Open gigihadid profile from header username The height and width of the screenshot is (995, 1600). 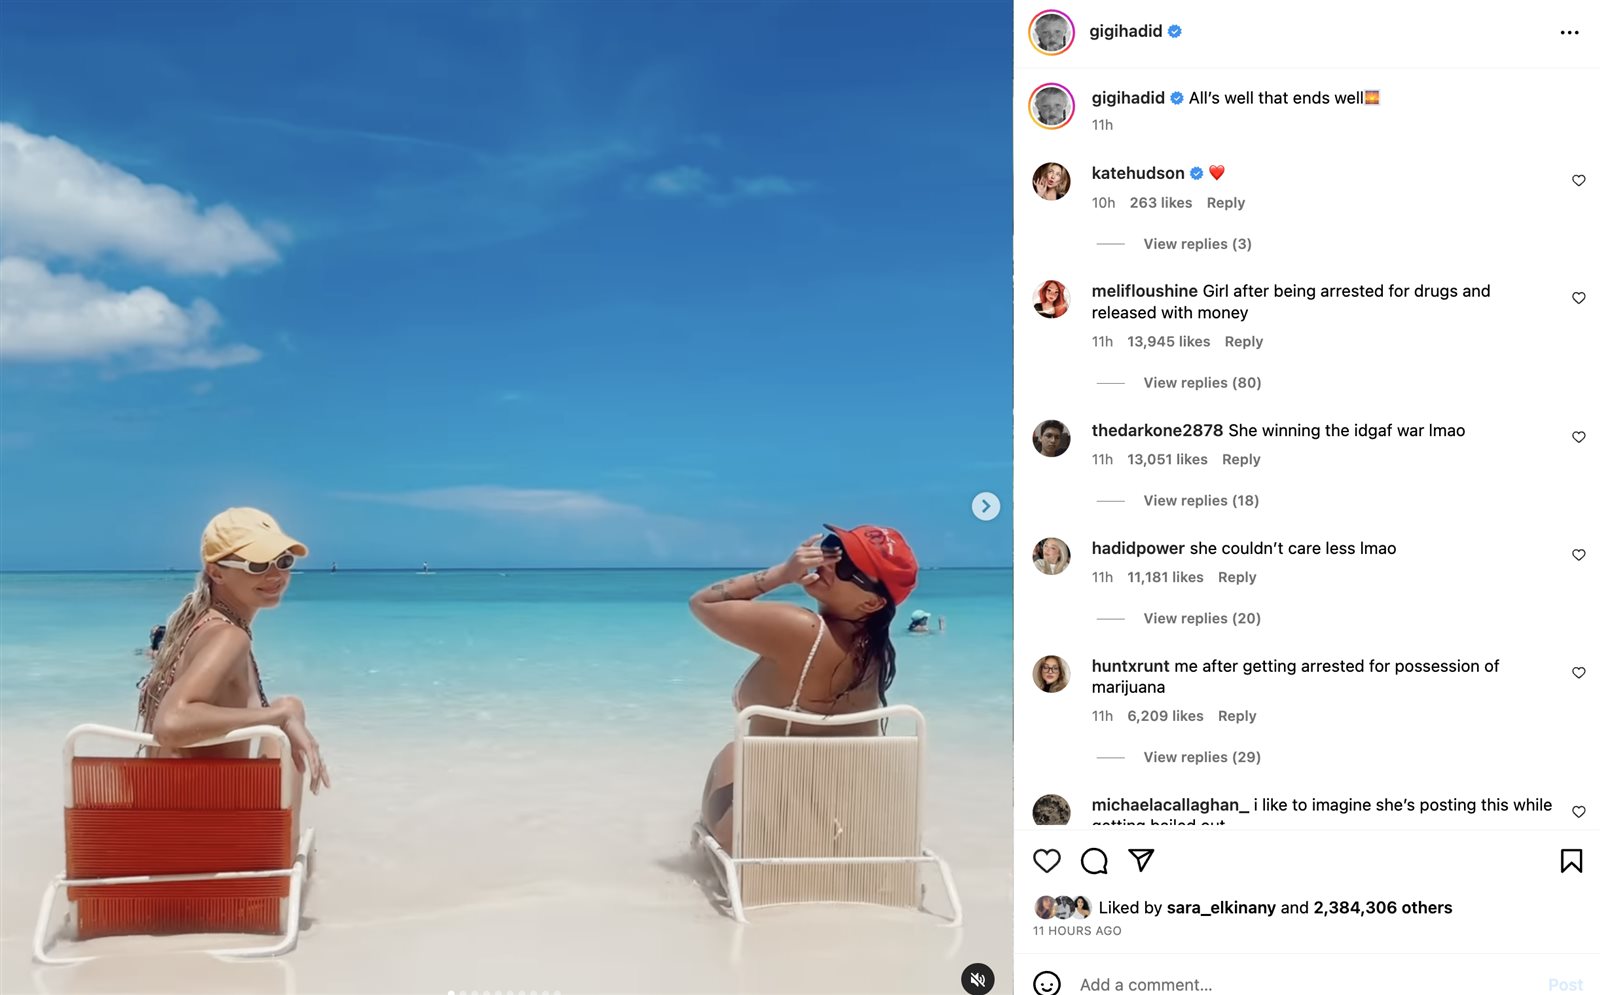1125,31
